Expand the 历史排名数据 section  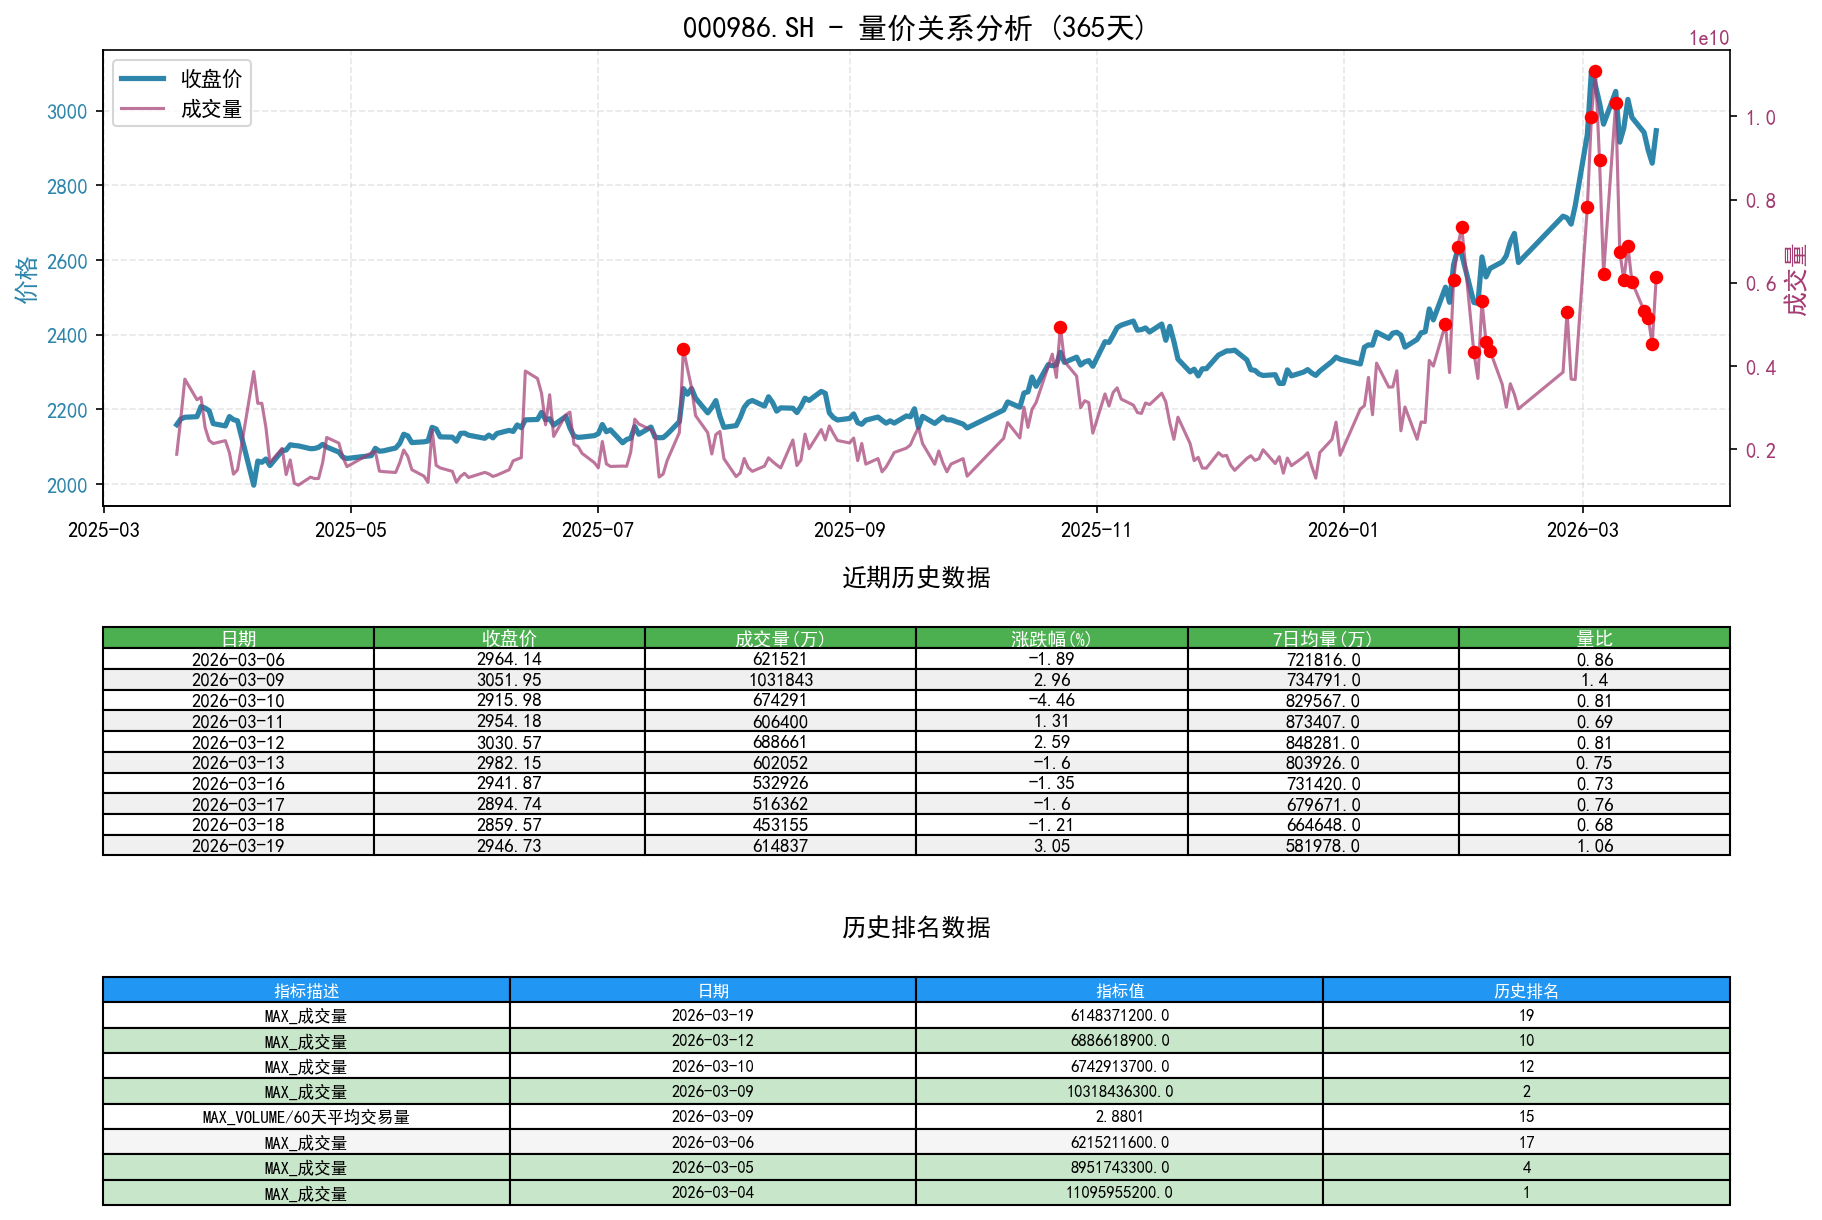[912, 927]
